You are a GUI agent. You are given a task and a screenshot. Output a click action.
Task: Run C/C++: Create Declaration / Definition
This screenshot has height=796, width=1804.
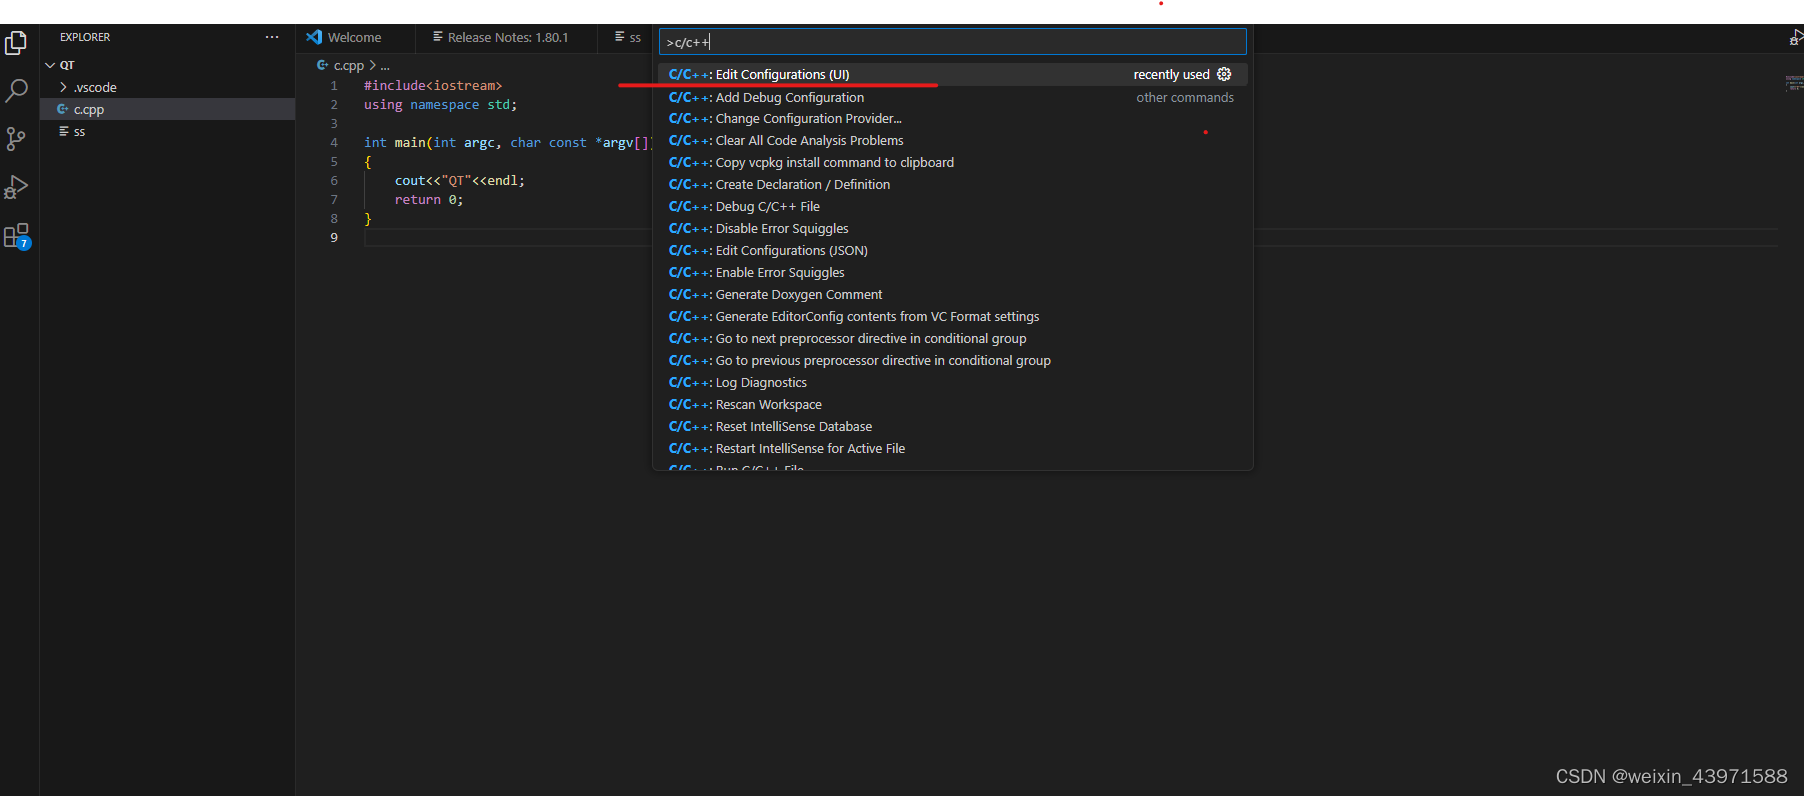coord(953,184)
